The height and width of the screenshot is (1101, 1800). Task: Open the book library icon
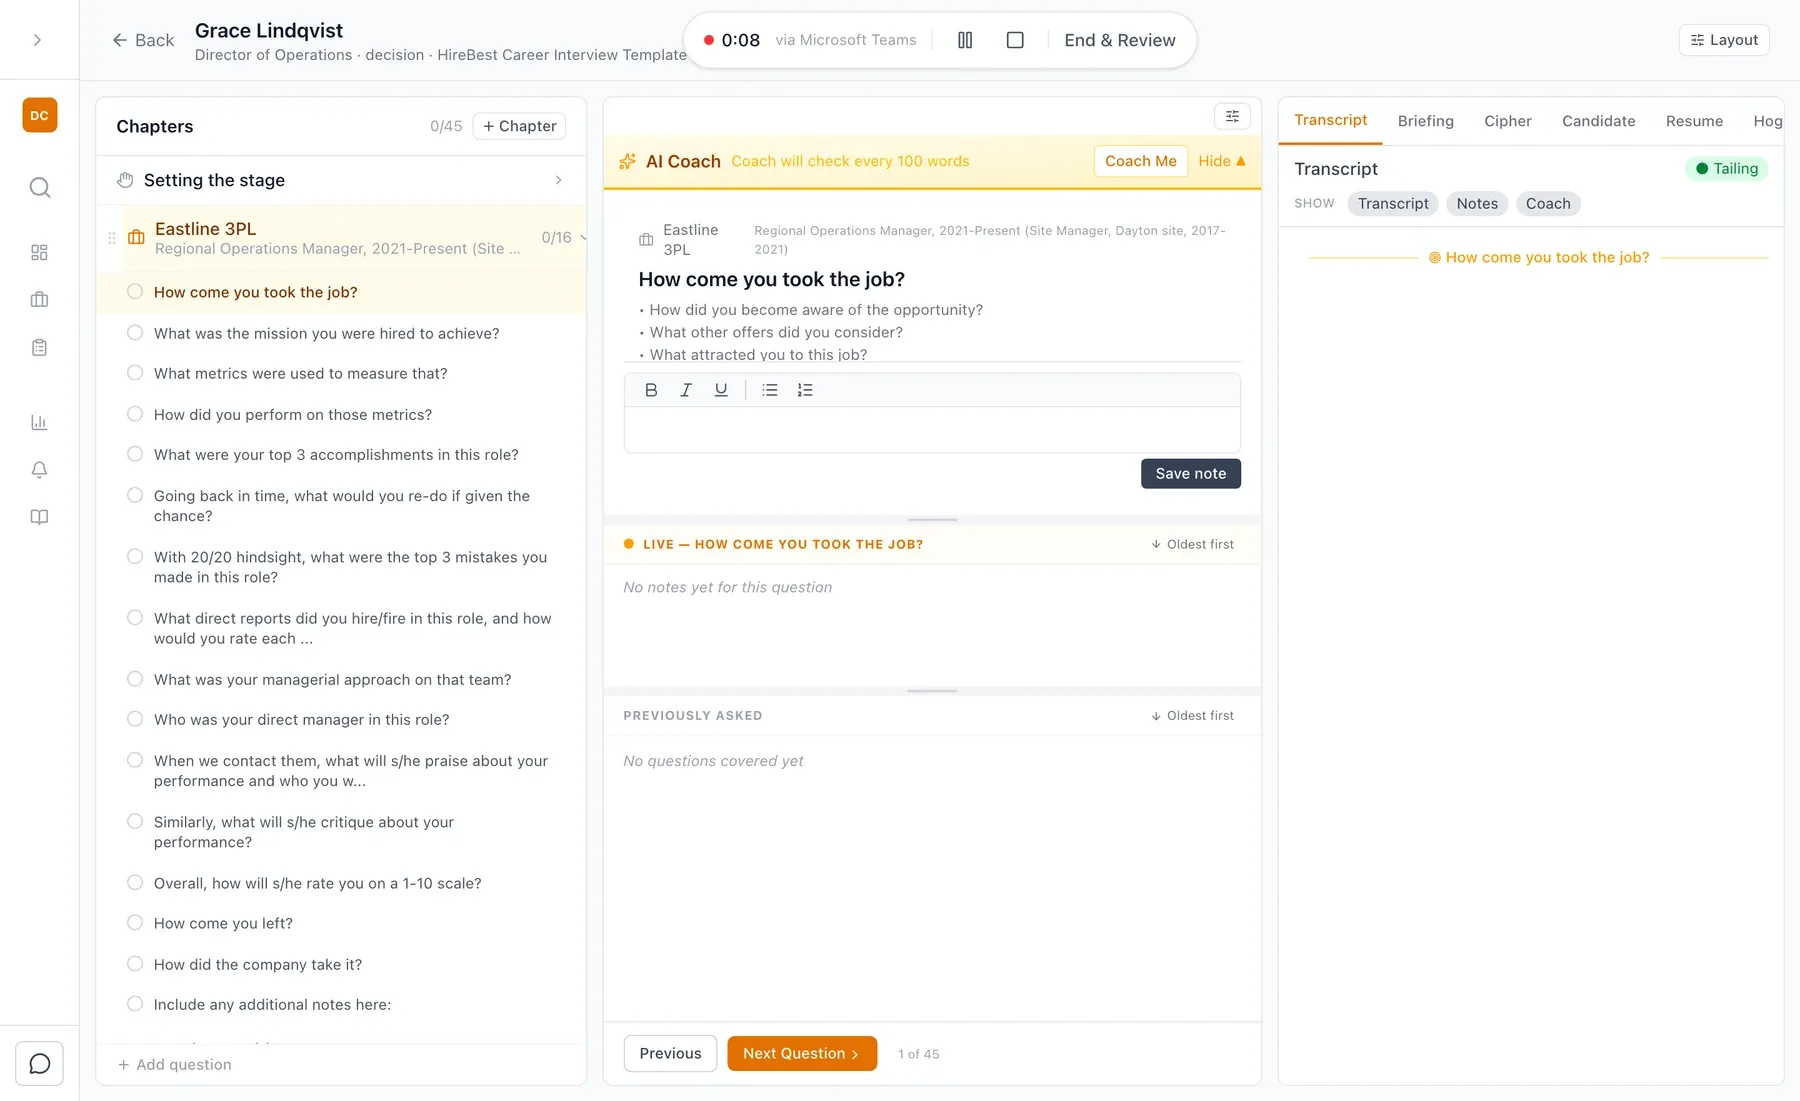point(39,517)
